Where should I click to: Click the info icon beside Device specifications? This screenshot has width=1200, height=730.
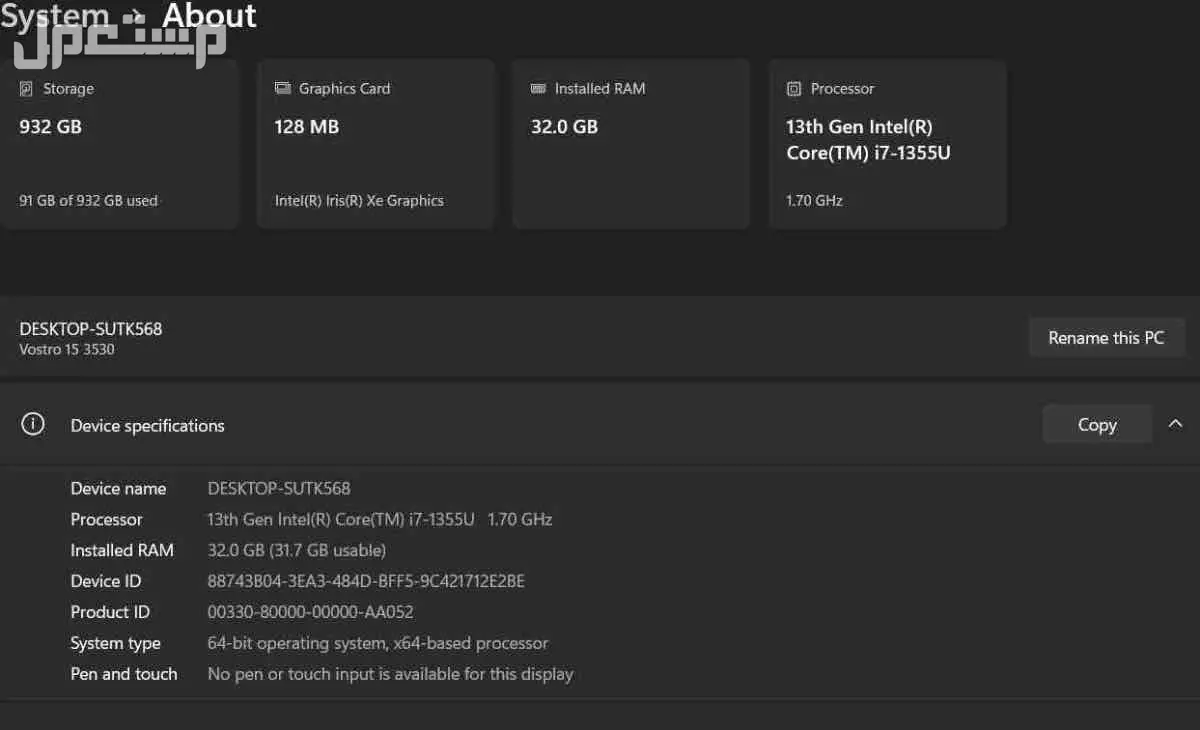tap(32, 424)
